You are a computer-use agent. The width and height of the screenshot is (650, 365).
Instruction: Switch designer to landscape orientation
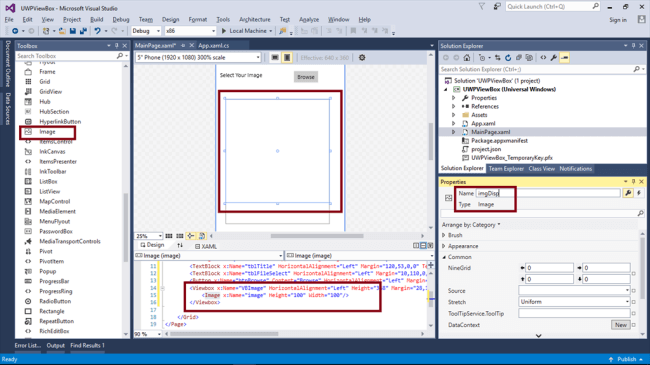coord(275,58)
